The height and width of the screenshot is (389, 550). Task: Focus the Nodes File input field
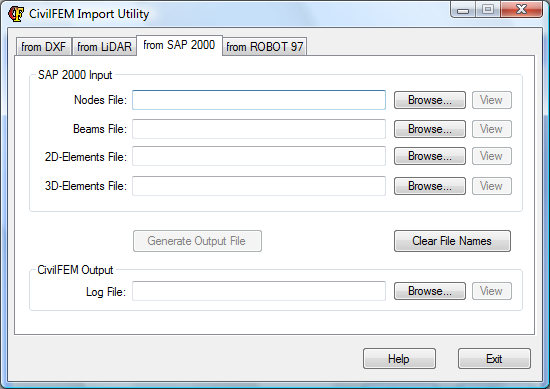point(259,100)
